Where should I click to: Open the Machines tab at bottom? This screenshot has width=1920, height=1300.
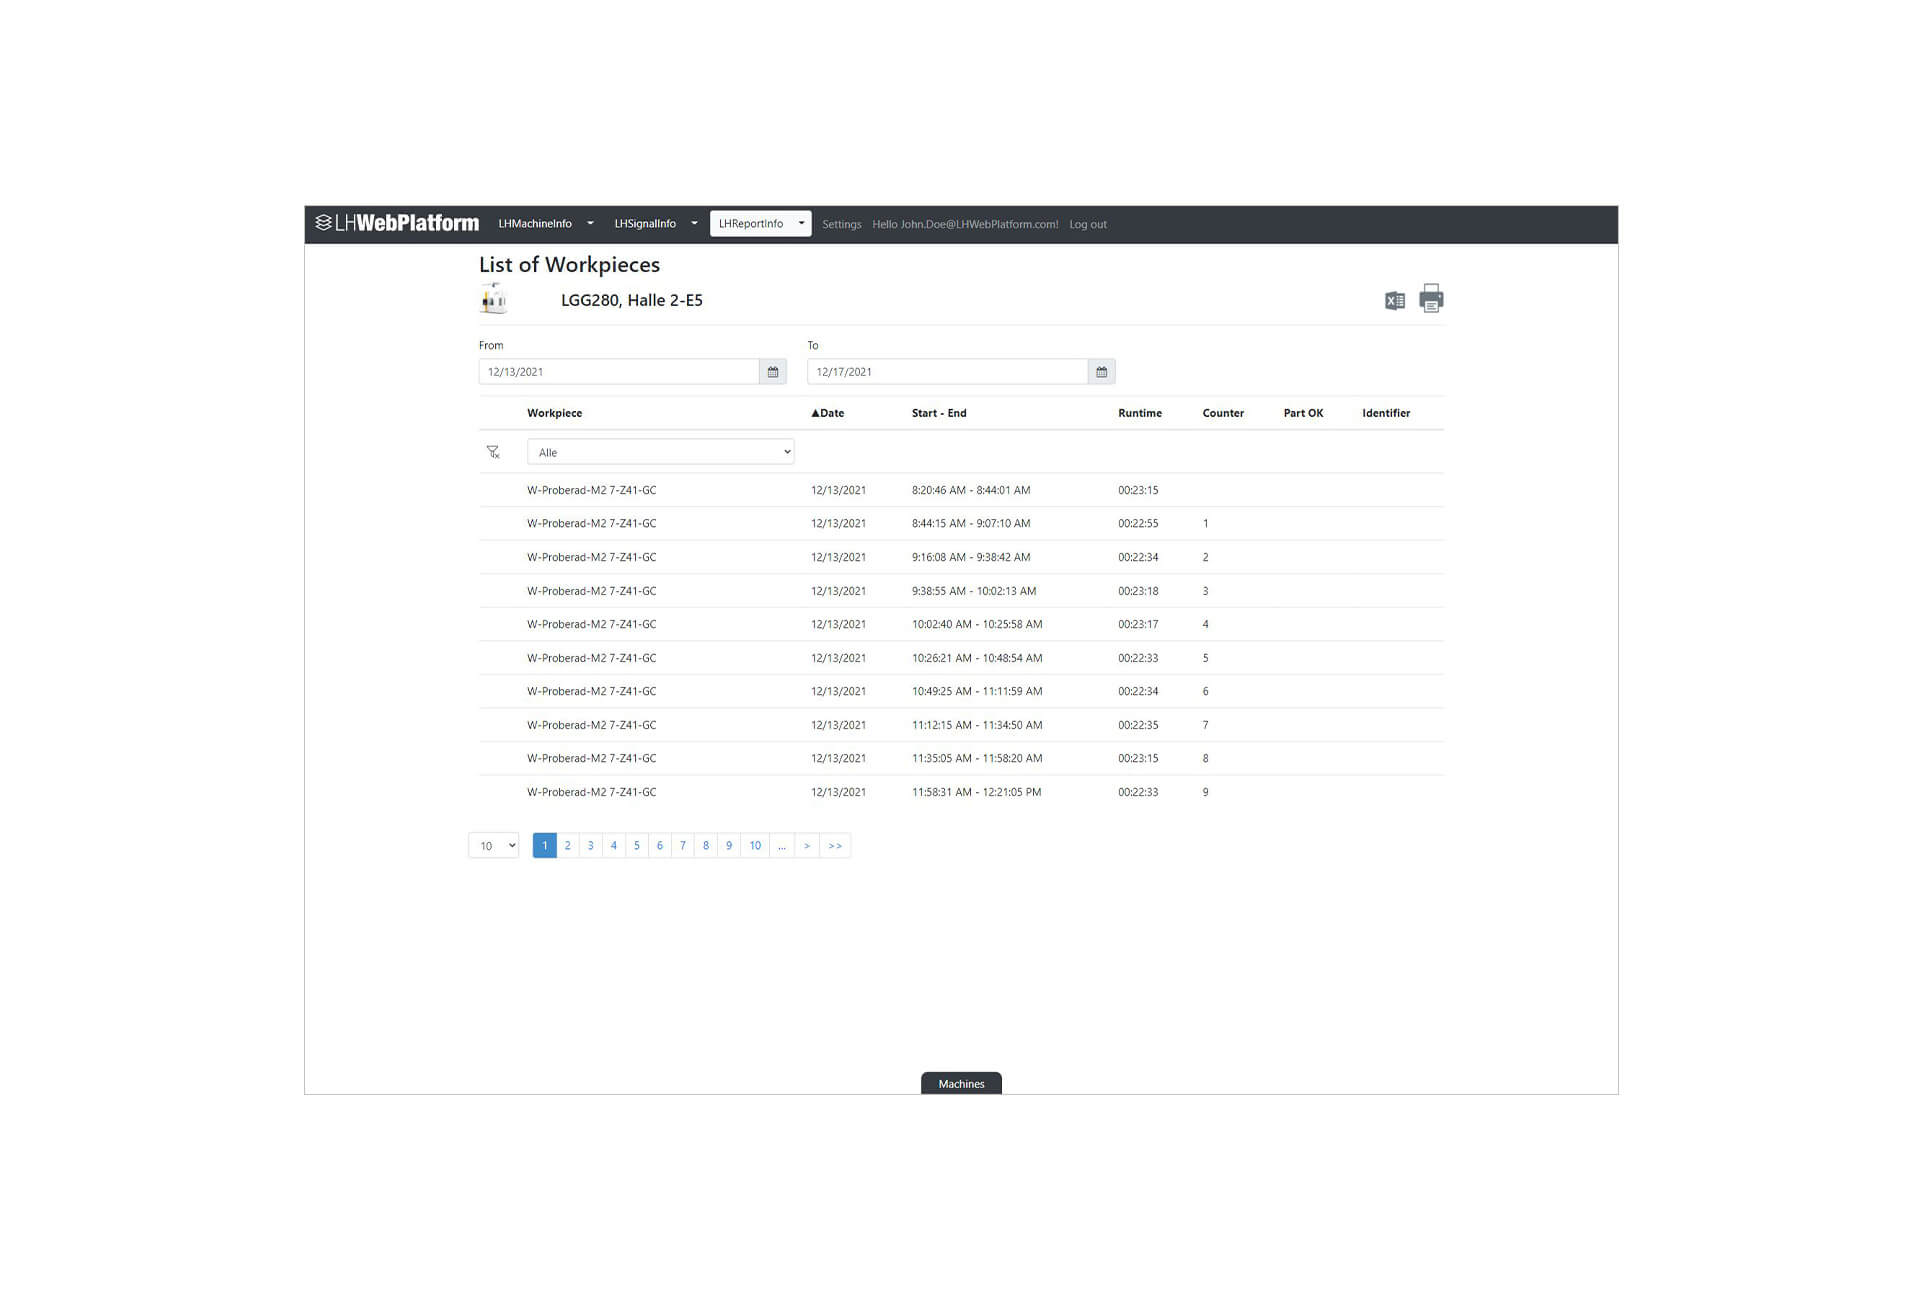961,1084
